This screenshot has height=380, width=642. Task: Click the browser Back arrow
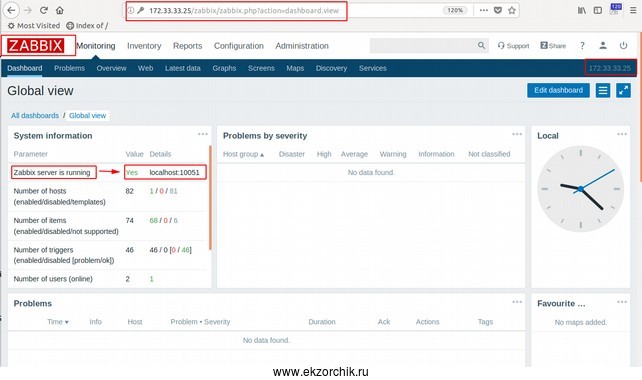(11, 11)
